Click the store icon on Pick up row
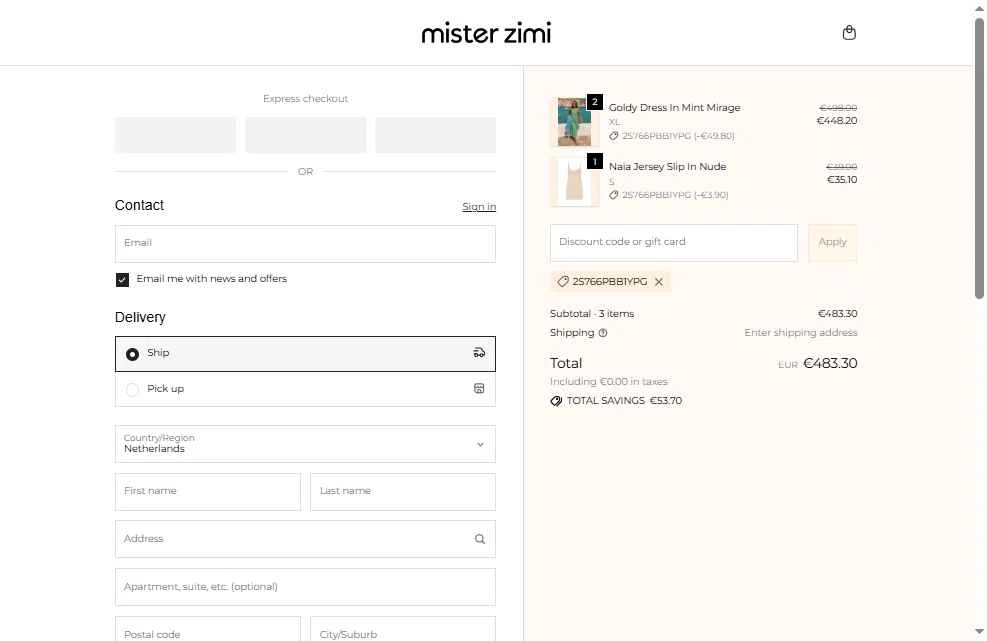The image size is (987, 641). click(479, 389)
